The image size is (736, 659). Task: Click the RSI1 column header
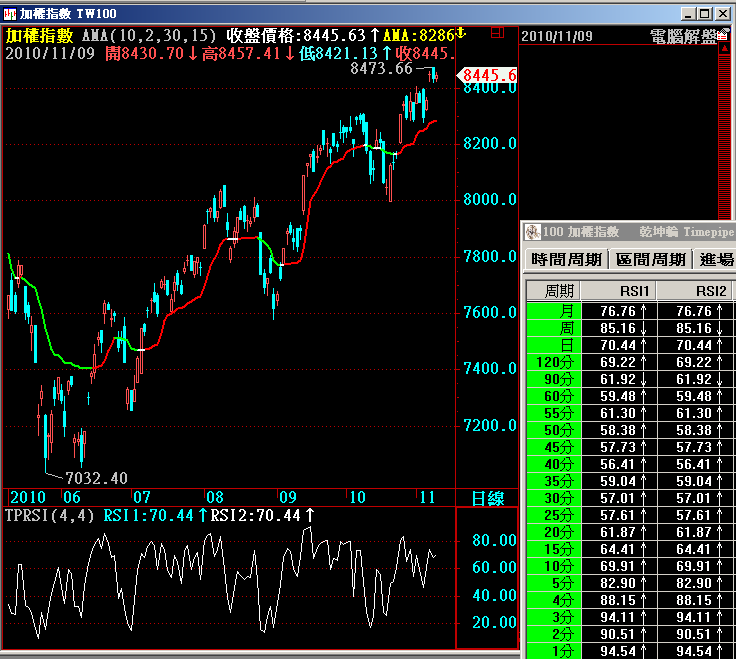coord(619,291)
